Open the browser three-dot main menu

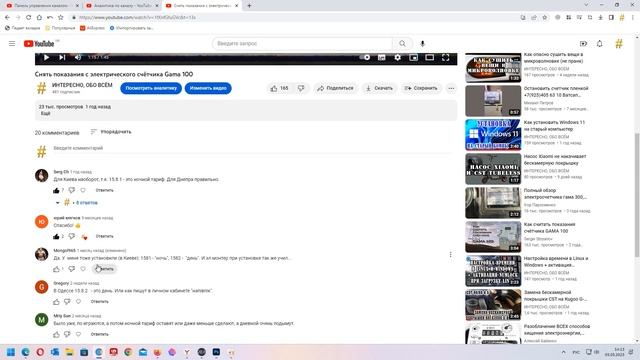click(633, 18)
